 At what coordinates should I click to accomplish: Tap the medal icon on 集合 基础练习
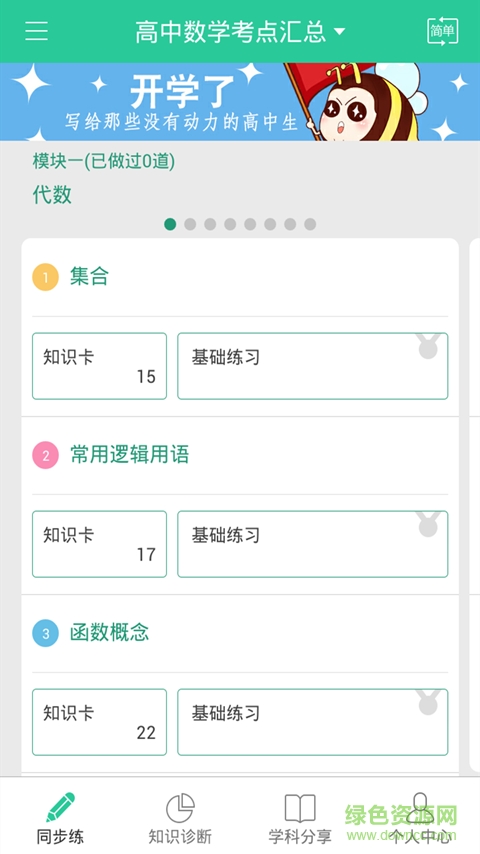coord(428,346)
